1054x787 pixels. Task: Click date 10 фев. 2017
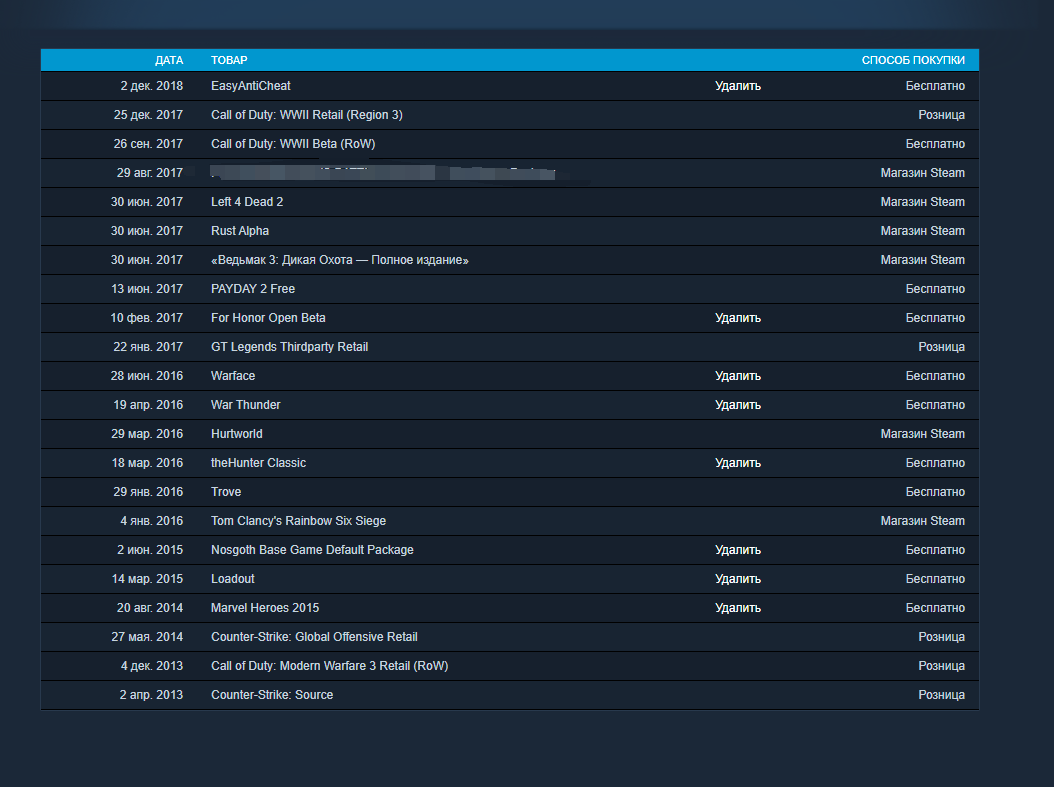click(147, 318)
